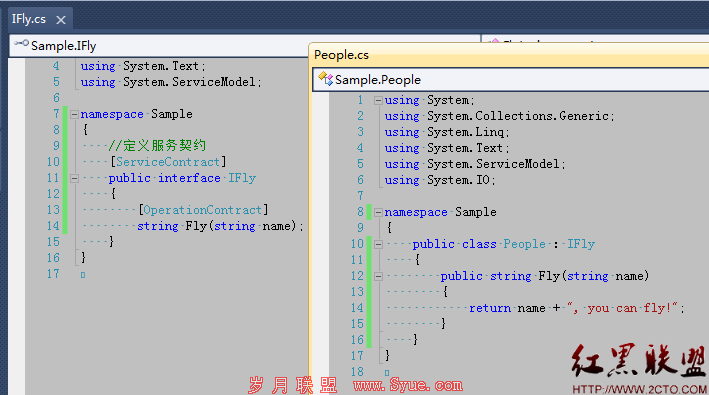Click 'public interface IFly' declaration

pos(182,178)
